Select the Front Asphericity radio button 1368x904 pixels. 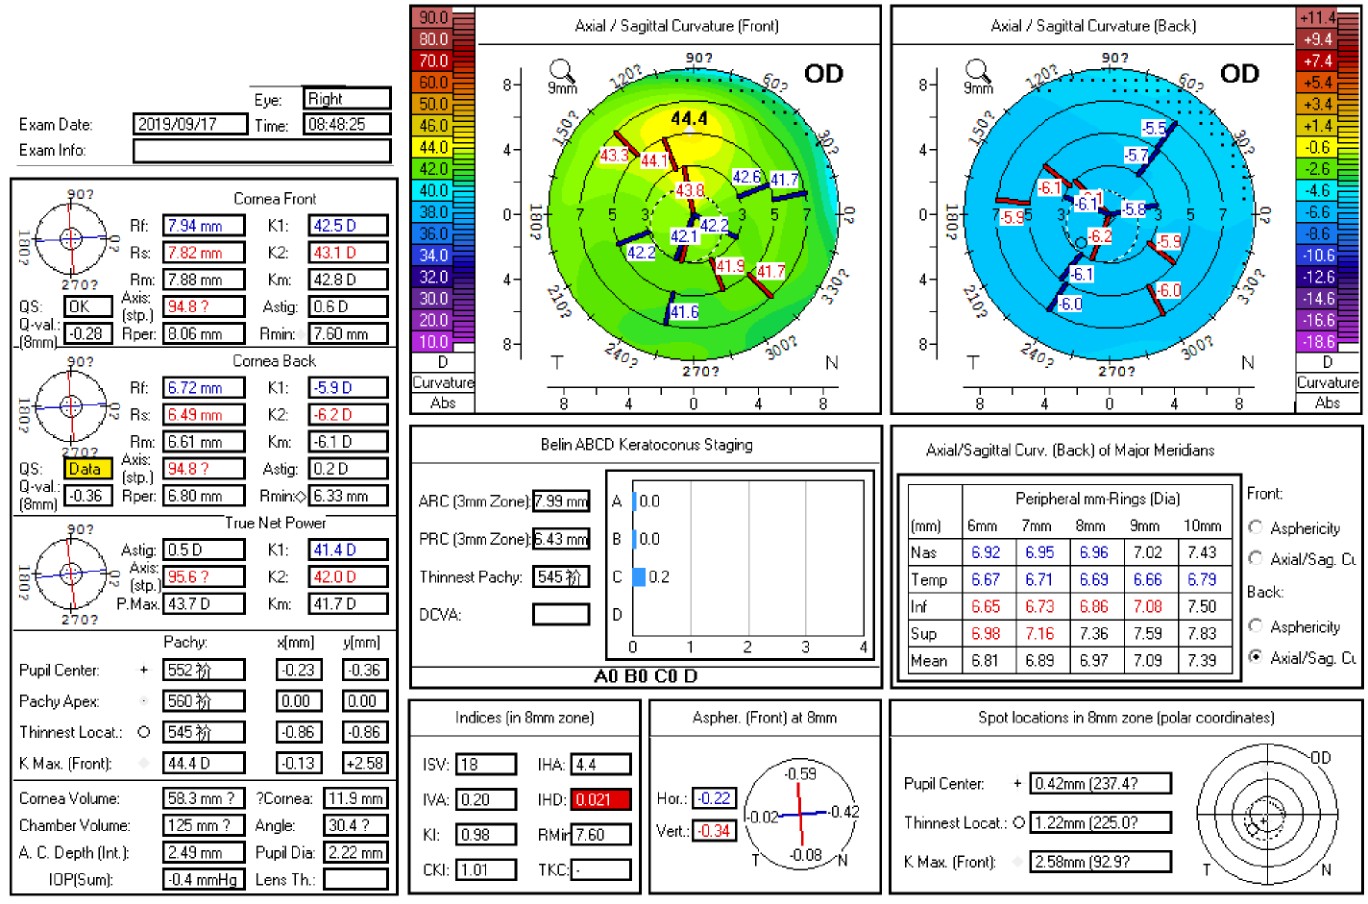tap(1255, 527)
